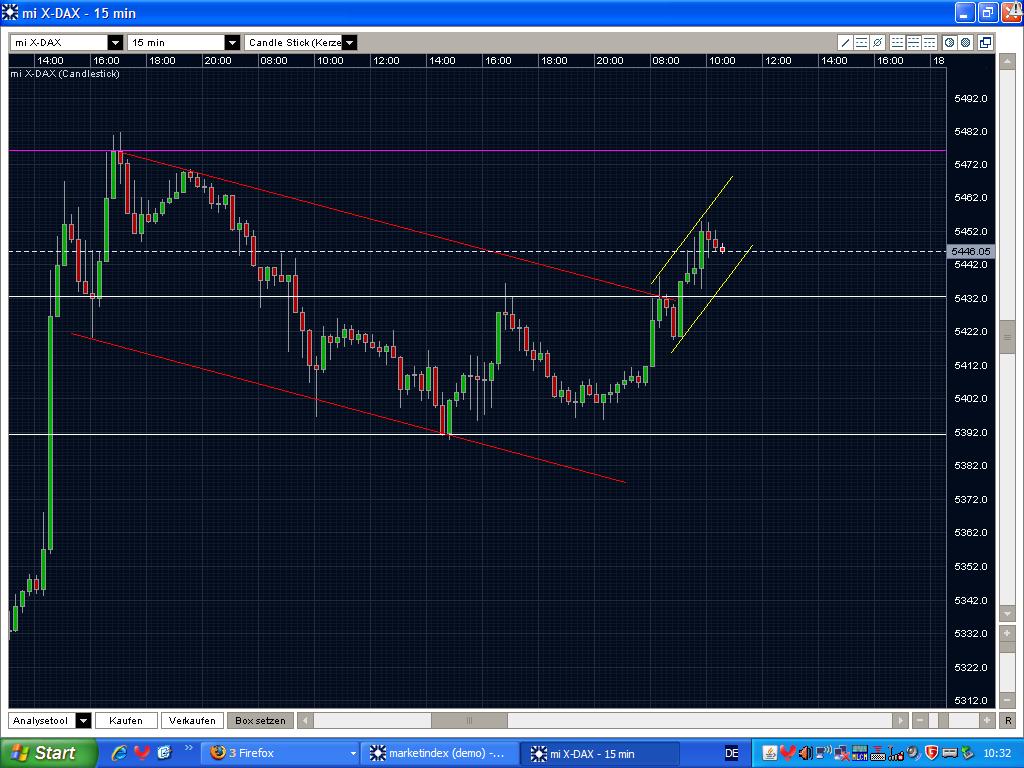Open the instrument dropdown showing mi X-DAX
The image size is (1024, 768).
click(67, 42)
